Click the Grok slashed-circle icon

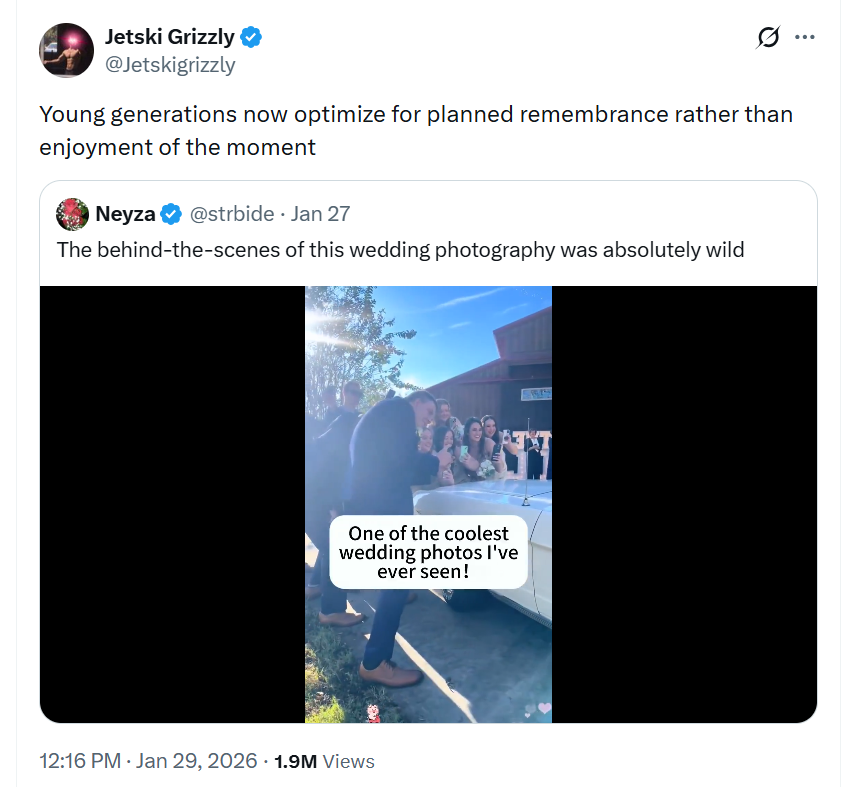(768, 38)
